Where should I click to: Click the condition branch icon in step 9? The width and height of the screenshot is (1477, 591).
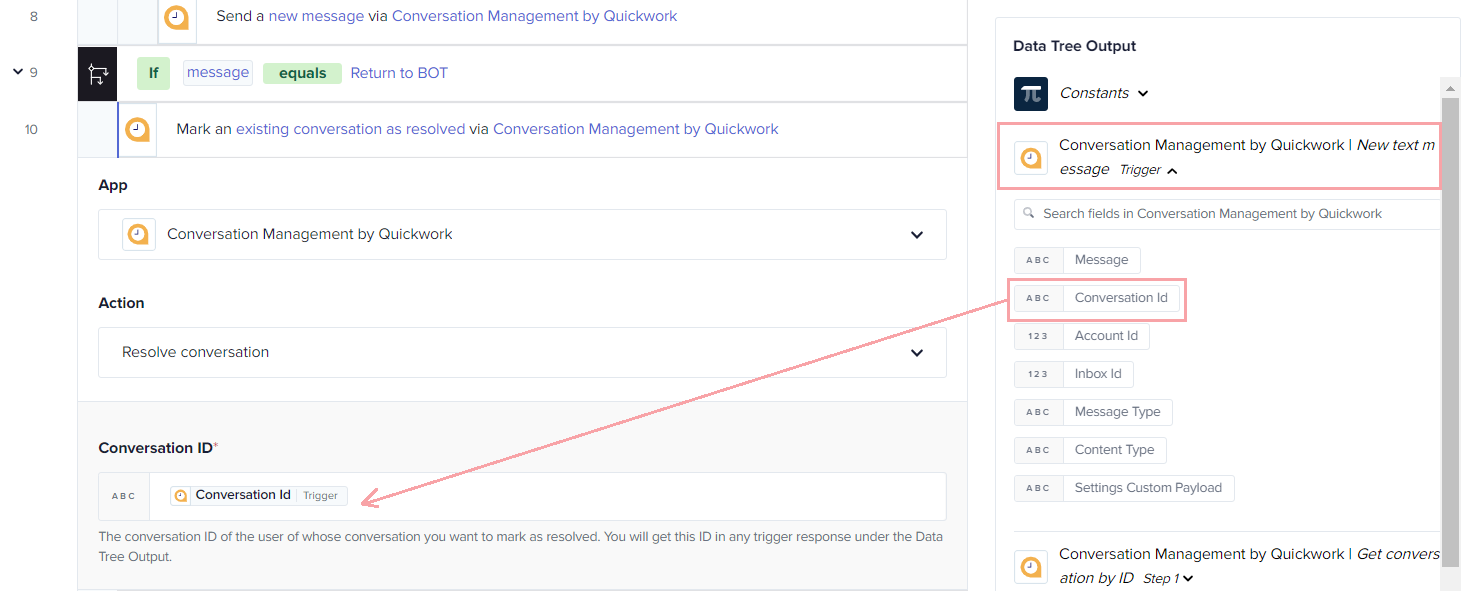pyautogui.click(x=98, y=74)
